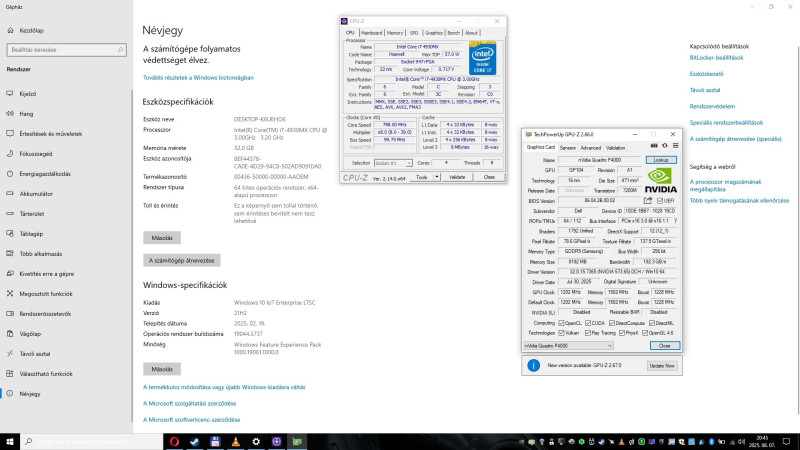Image resolution: width=800 pixels, height=450 pixels.
Task: Click the GPU-Z refresh icon
Action: pos(665,146)
